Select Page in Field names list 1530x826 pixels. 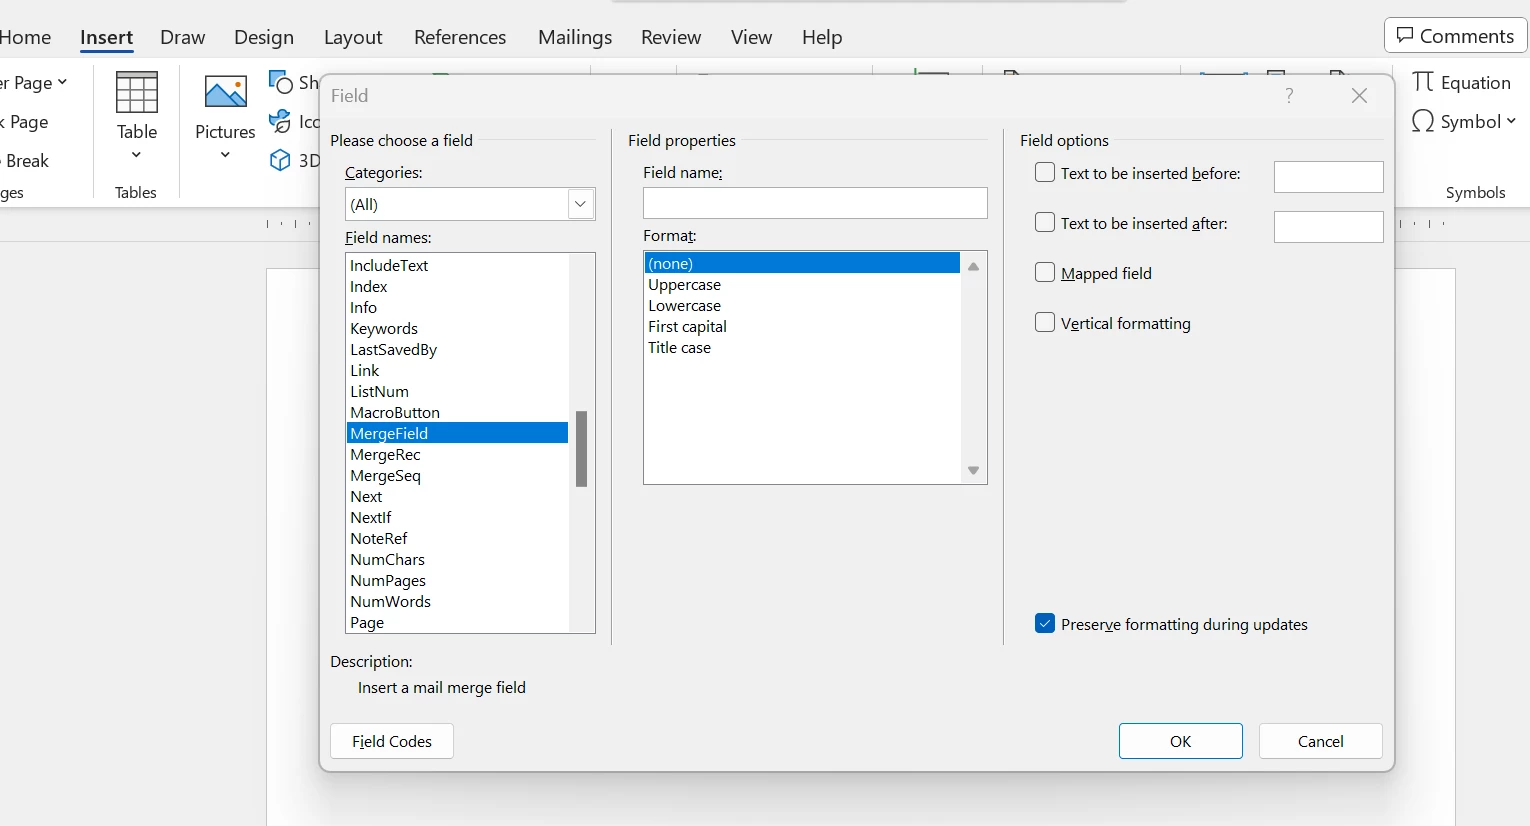click(x=457, y=622)
